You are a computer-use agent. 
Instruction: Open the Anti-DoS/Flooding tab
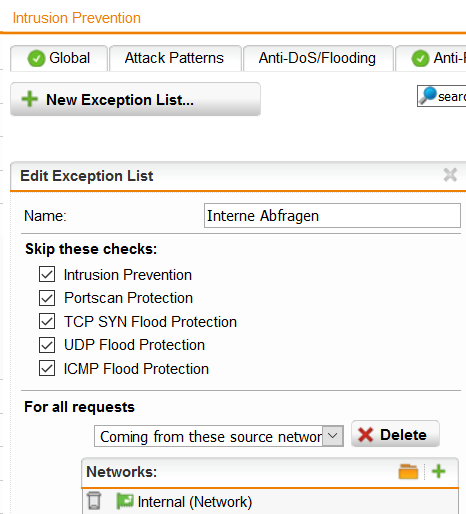coord(318,58)
